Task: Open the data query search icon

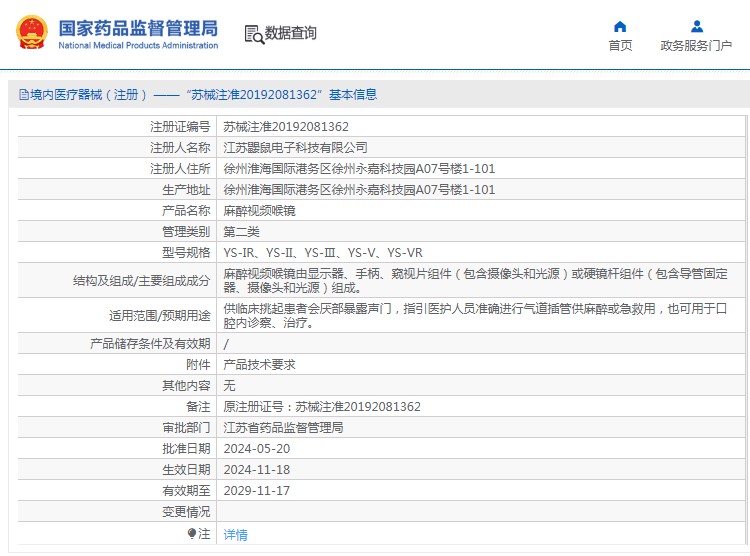Action: point(254,34)
